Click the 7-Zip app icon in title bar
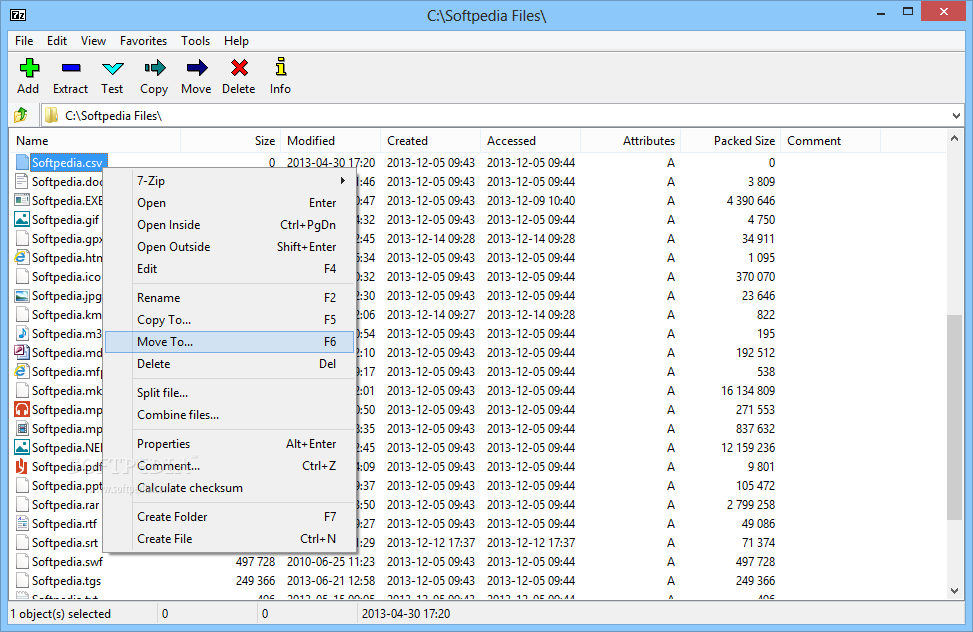This screenshot has height=632, width=973. tap(18, 15)
